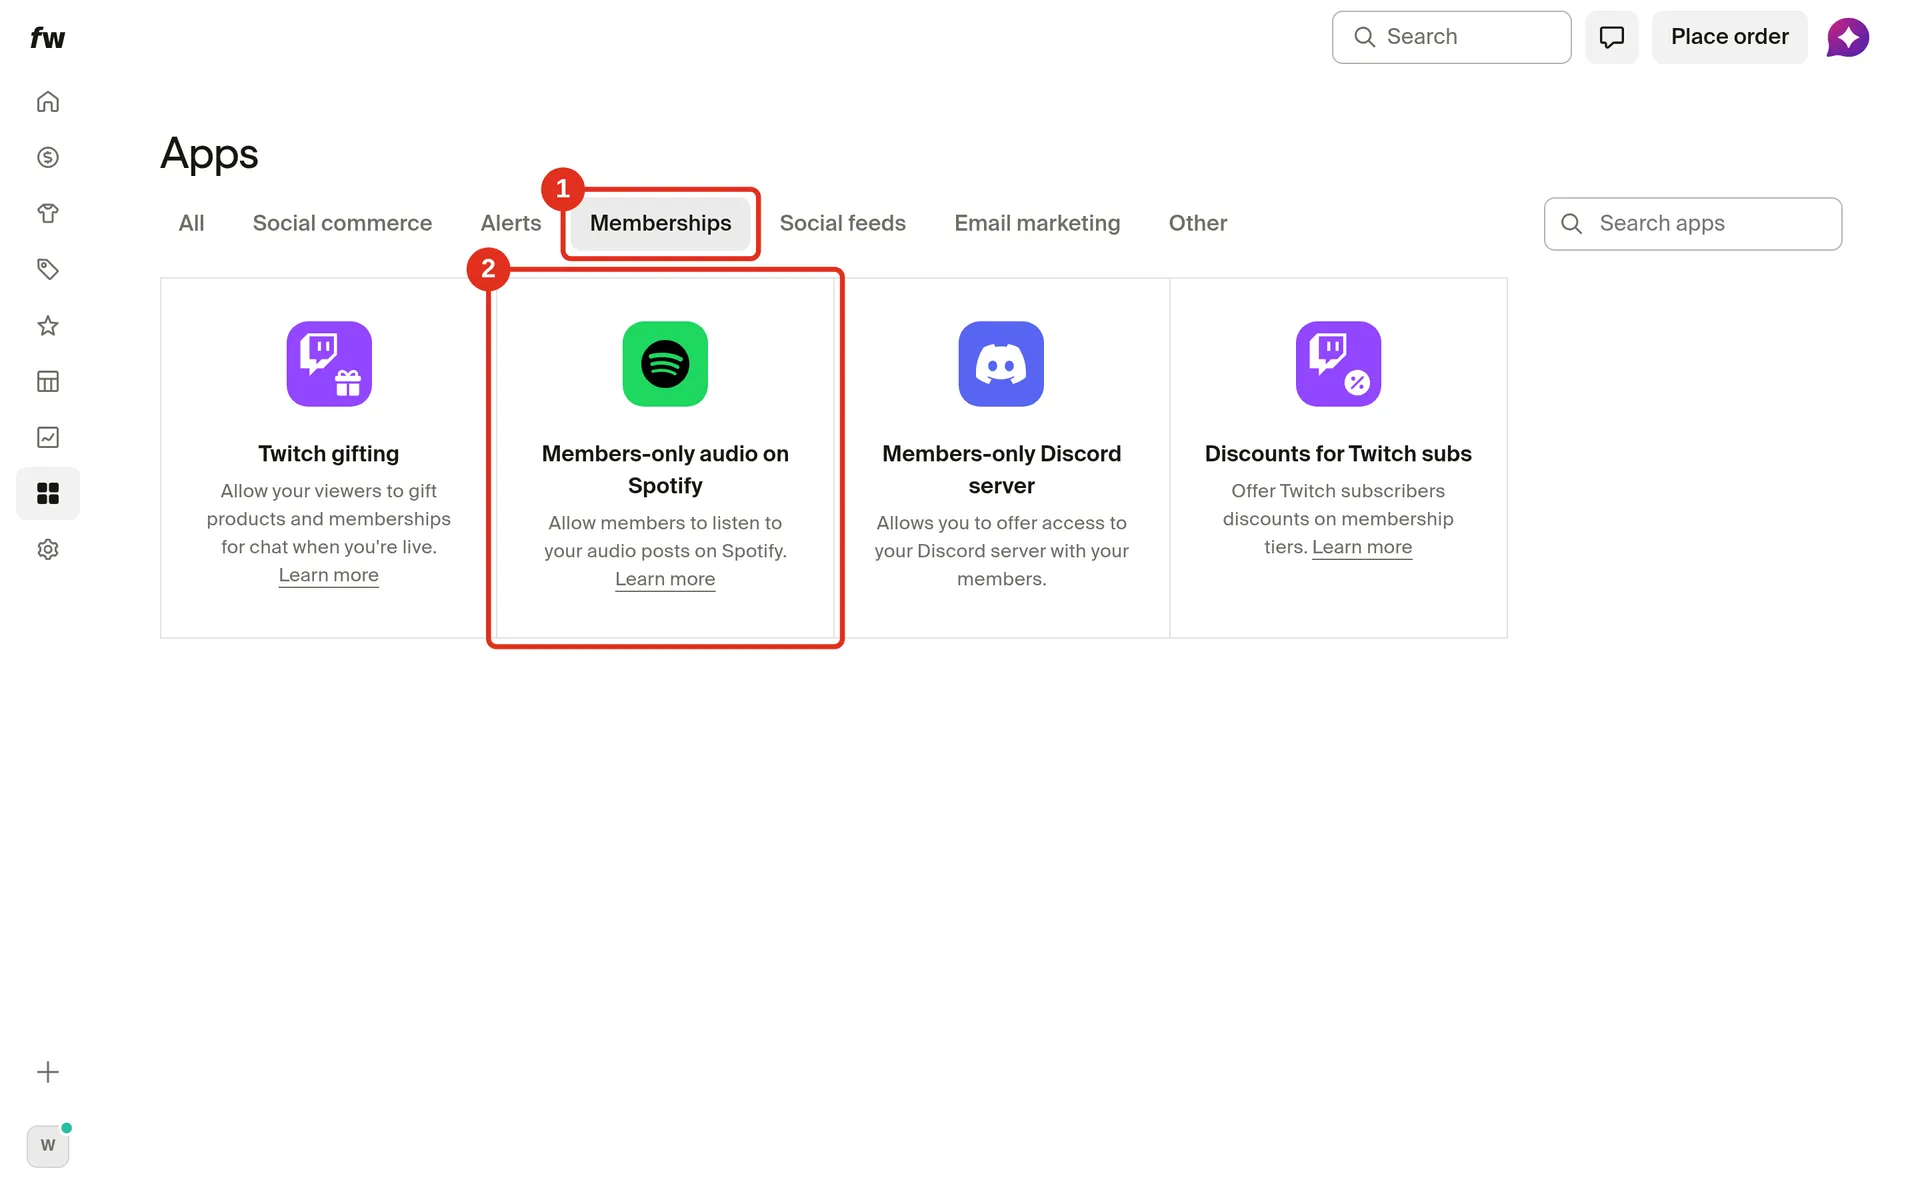Select the Memberships tab
The height and width of the screenshot is (1200, 1920).
pos(660,224)
